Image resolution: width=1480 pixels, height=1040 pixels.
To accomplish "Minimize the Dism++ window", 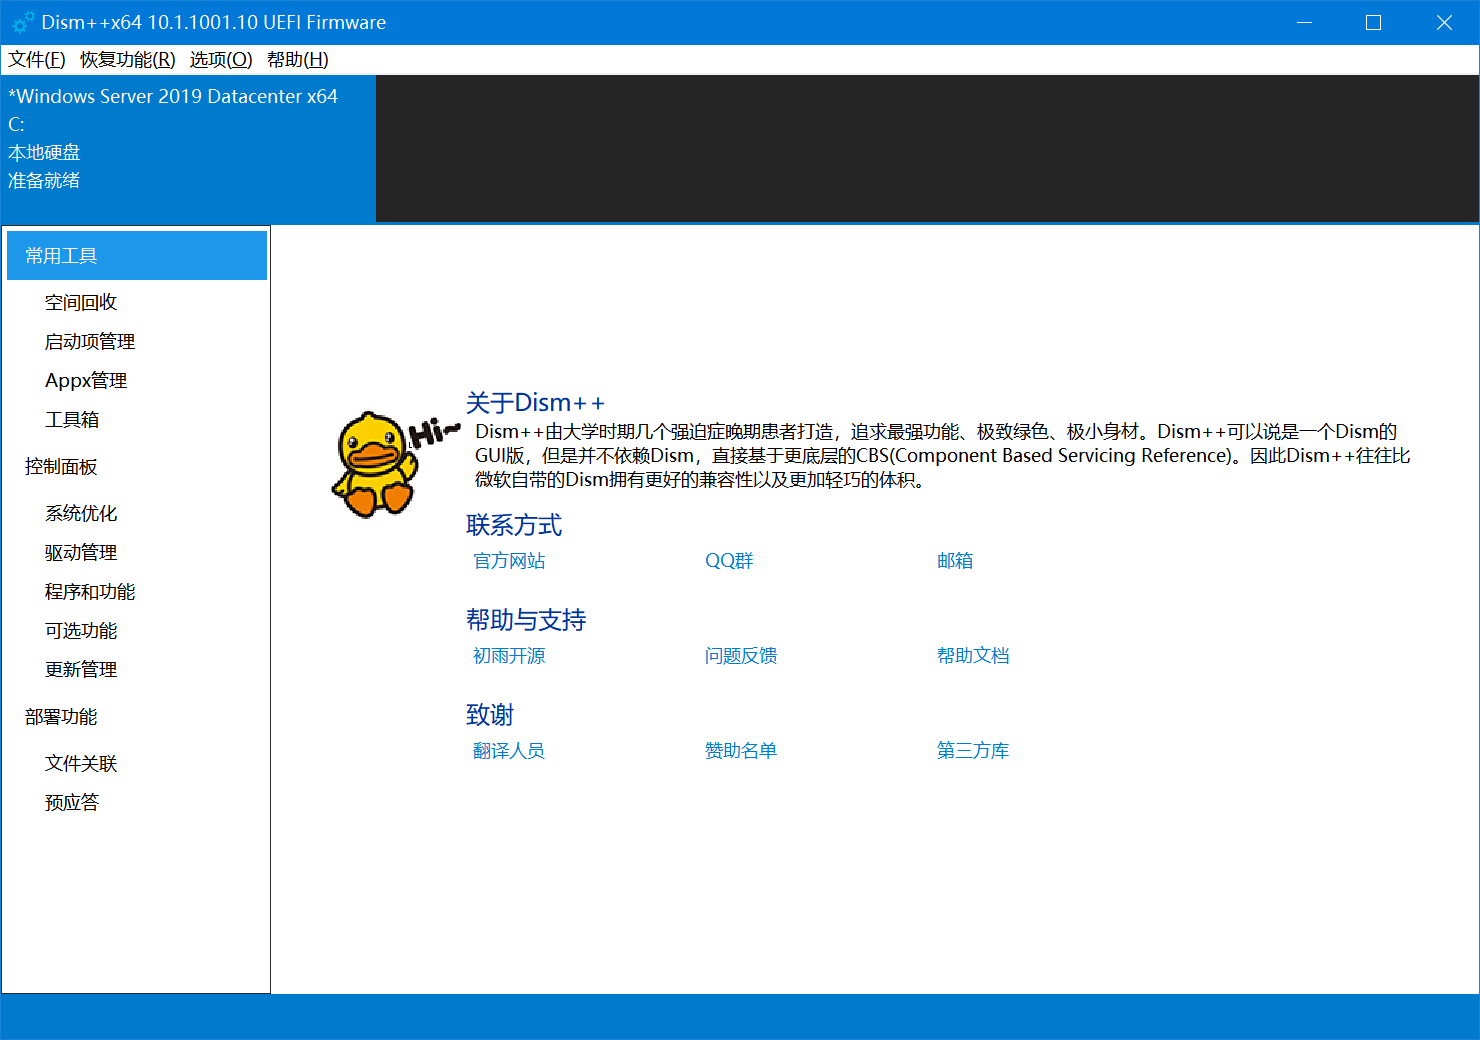I will tap(1304, 22).
